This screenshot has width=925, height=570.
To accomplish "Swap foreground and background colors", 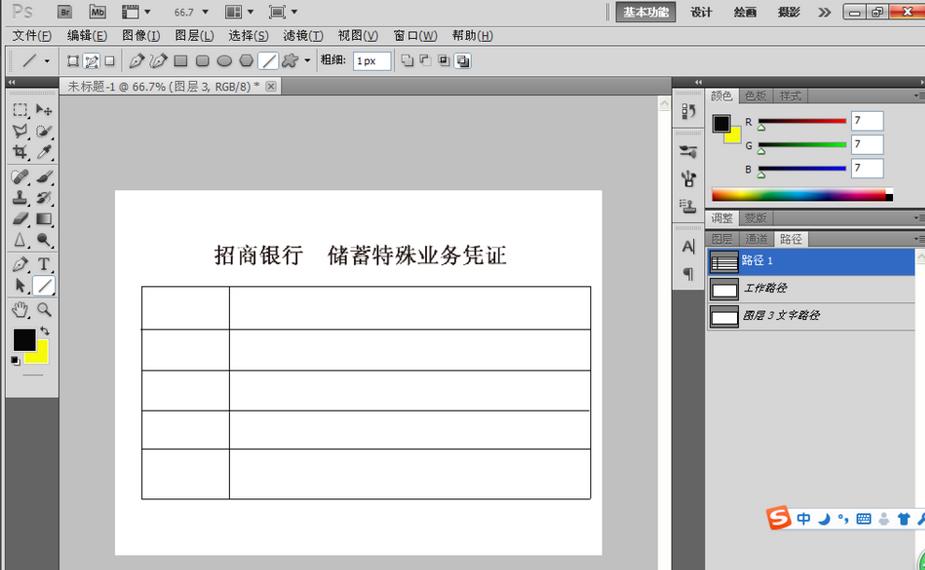I will point(44,331).
